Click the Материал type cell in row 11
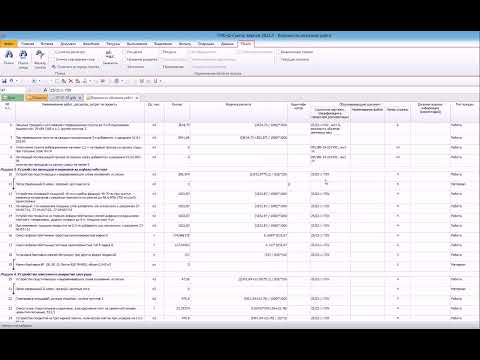The height and width of the screenshot is (360, 480). 464,184
